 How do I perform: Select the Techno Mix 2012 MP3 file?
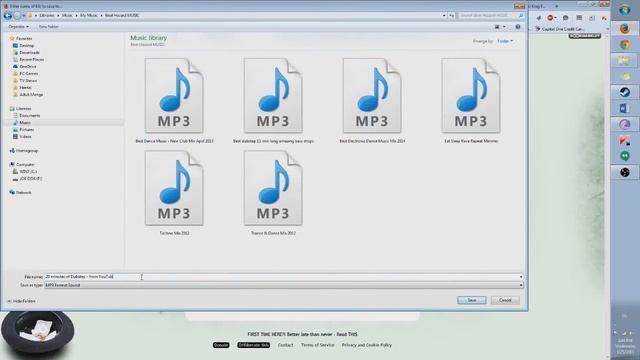174,192
